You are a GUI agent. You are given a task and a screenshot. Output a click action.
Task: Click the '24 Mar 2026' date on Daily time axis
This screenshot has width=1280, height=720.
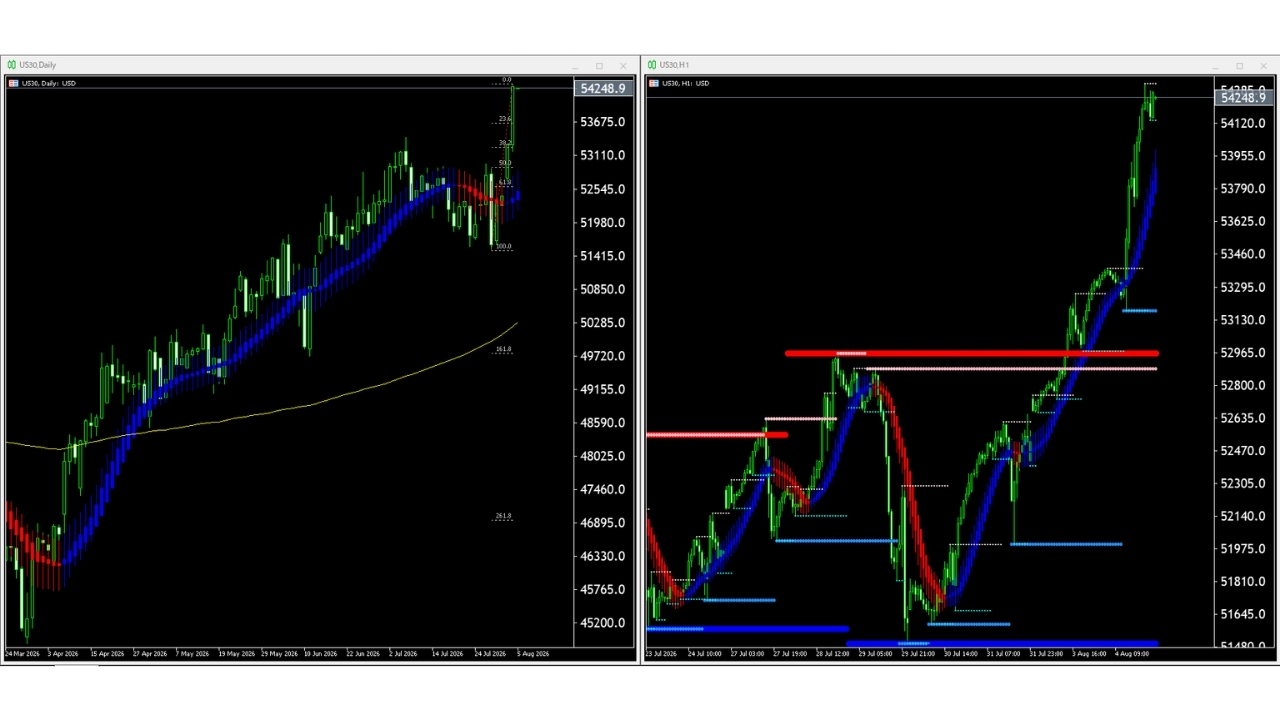(x=22, y=654)
